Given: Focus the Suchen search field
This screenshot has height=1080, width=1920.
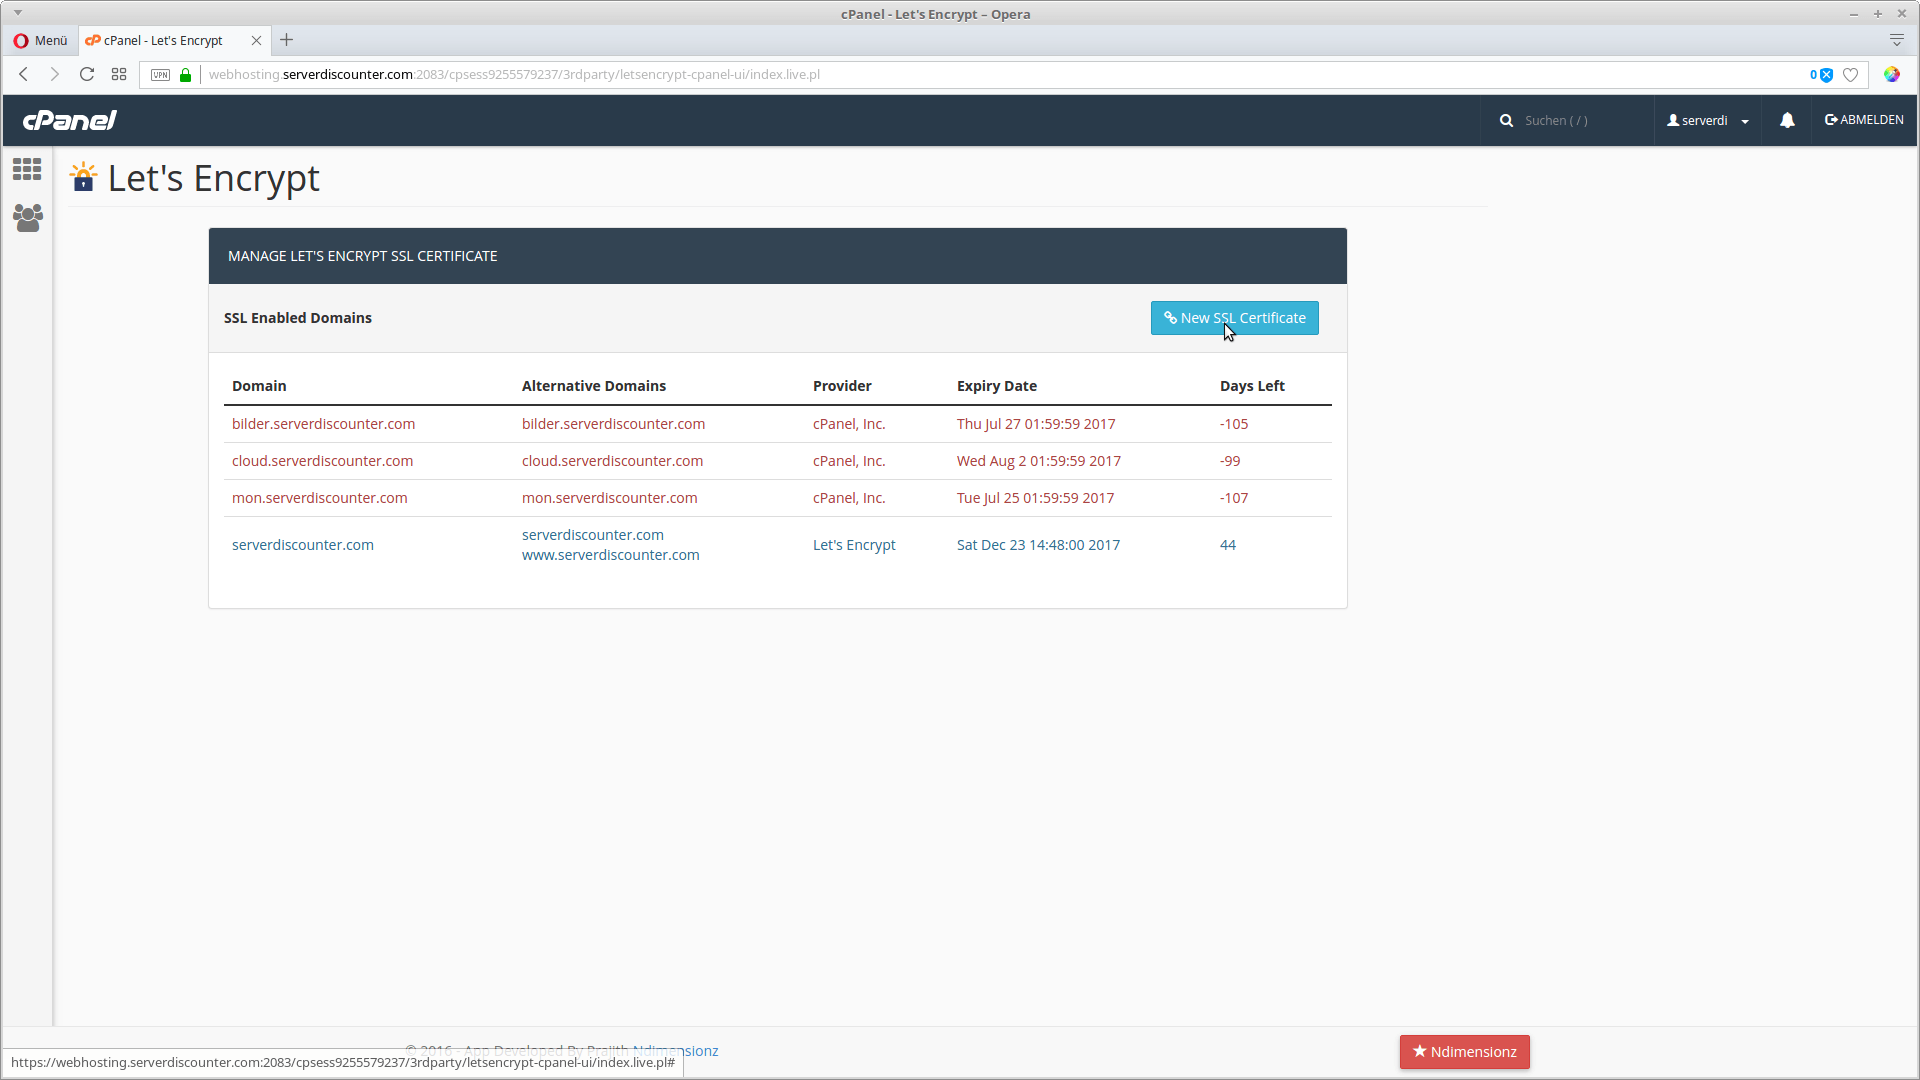Looking at the screenshot, I should click(x=1582, y=120).
